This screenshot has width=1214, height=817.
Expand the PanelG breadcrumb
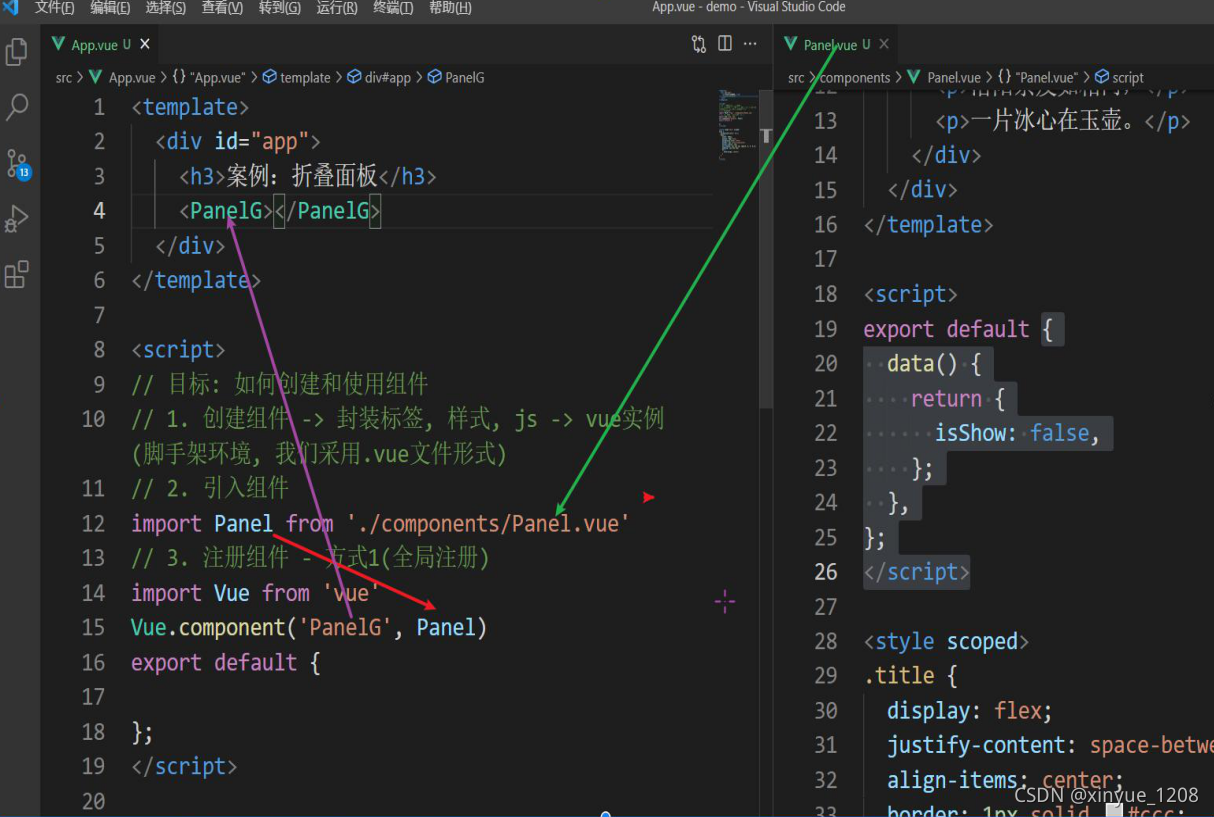457,77
